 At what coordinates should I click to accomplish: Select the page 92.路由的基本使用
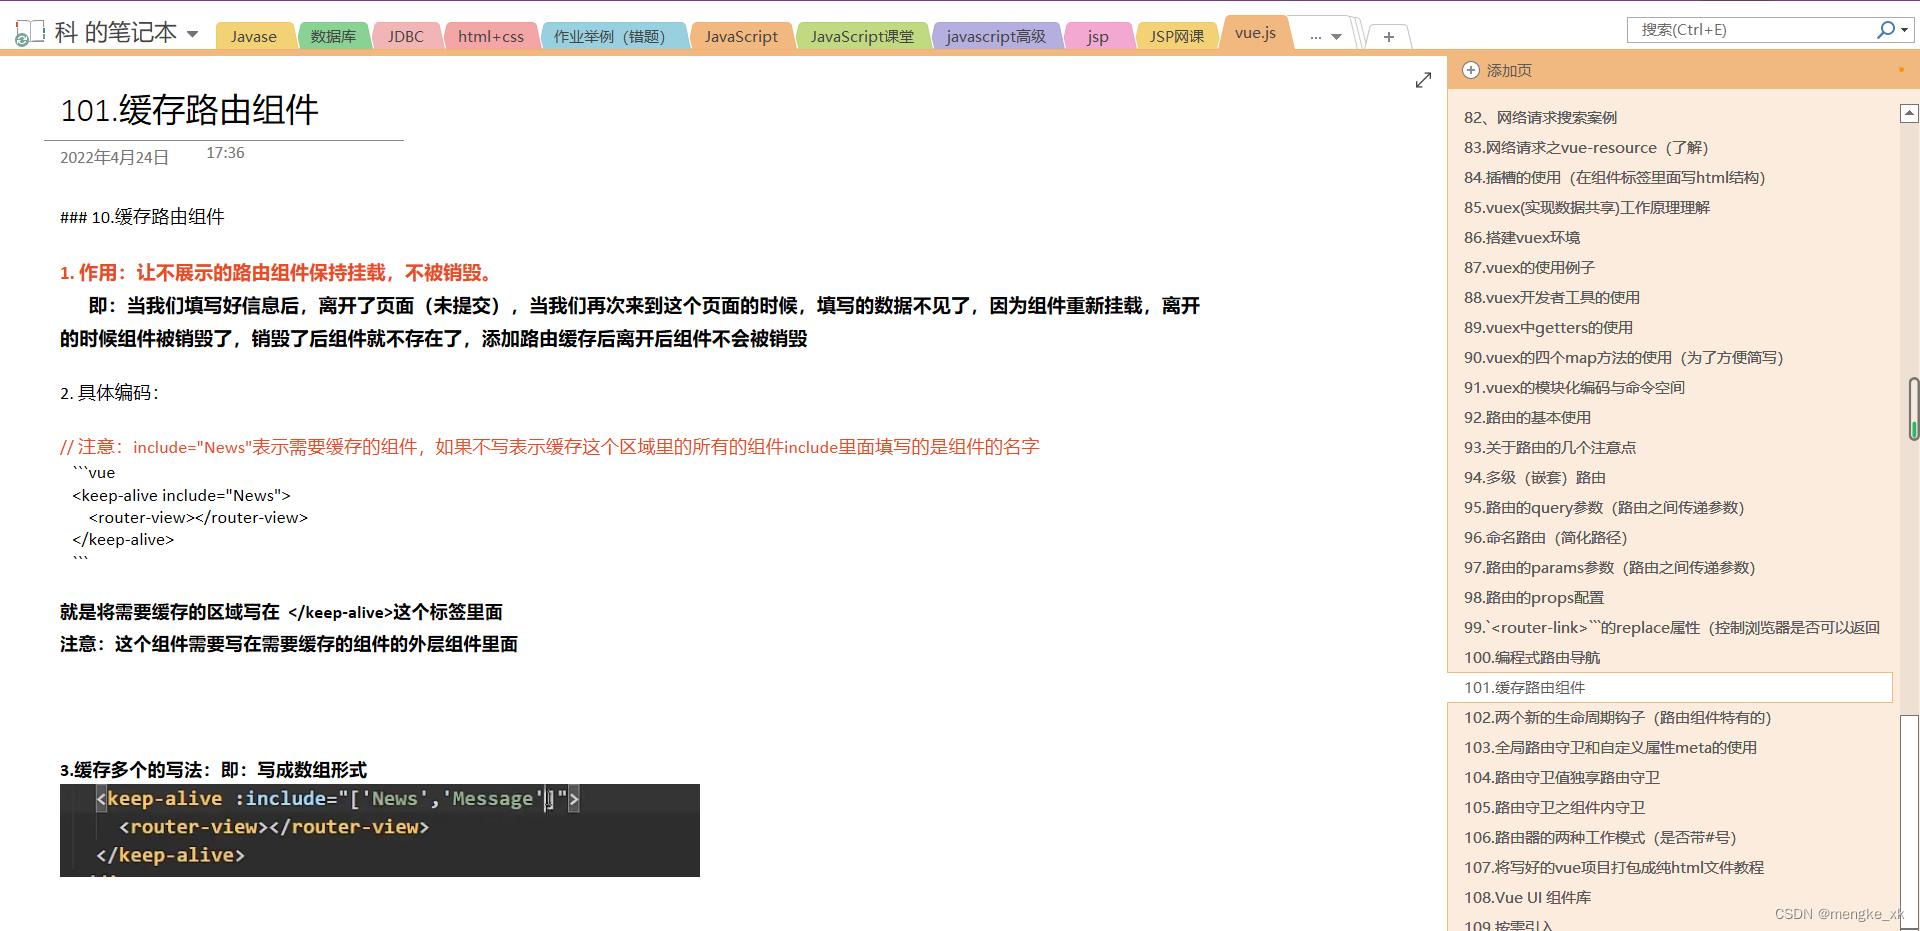[x=1525, y=417]
